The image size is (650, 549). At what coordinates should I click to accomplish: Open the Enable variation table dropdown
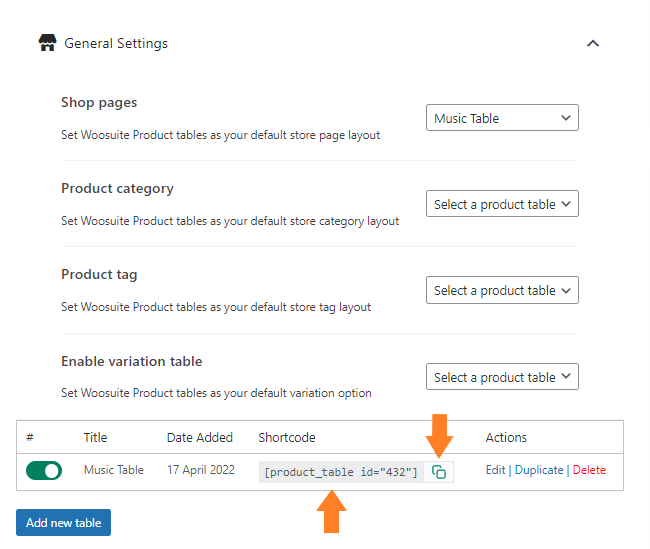point(502,377)
